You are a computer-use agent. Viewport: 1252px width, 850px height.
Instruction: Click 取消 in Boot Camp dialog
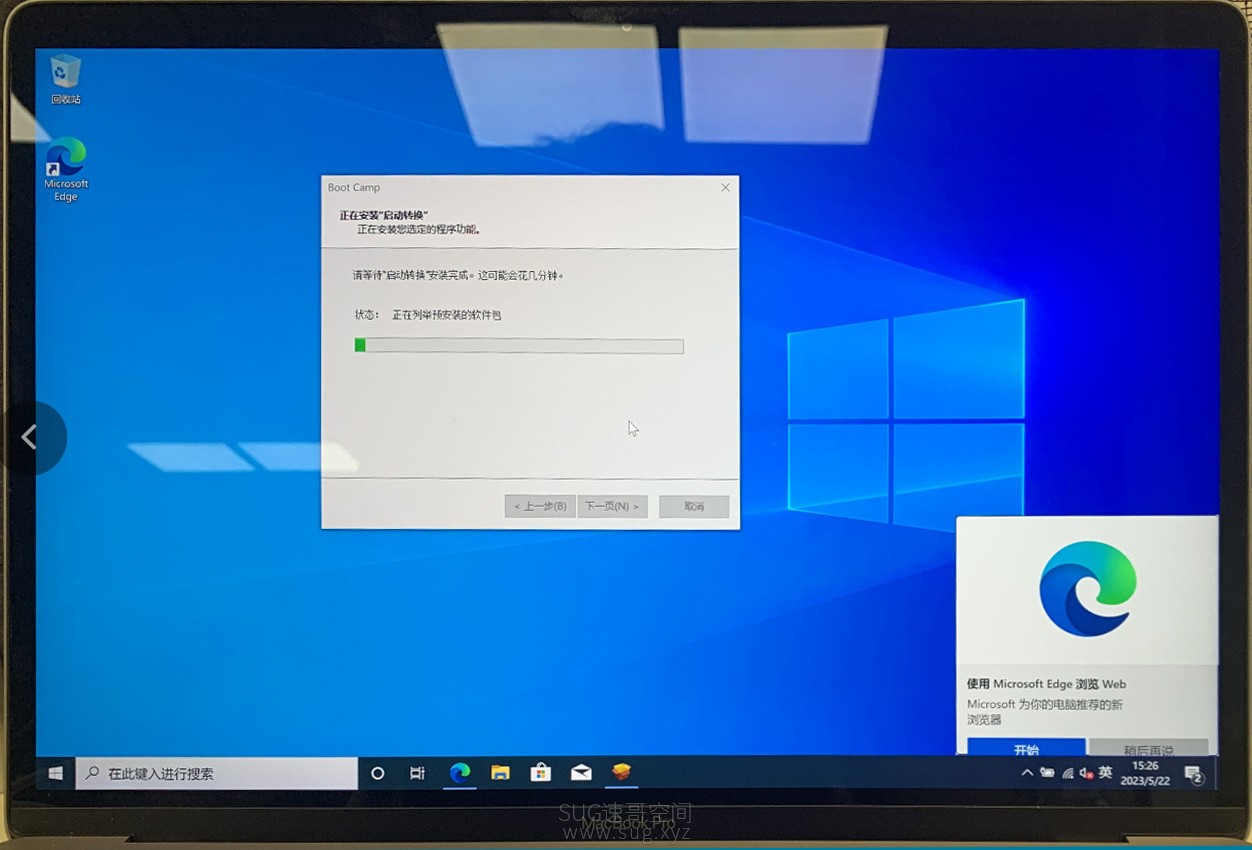tap(694, 506)
